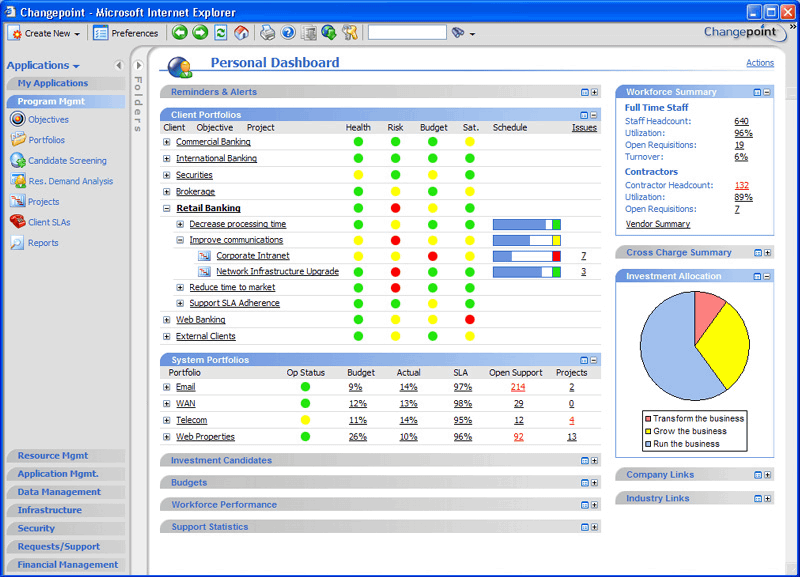Click the globe with green arrow icon

click(329, 33)
